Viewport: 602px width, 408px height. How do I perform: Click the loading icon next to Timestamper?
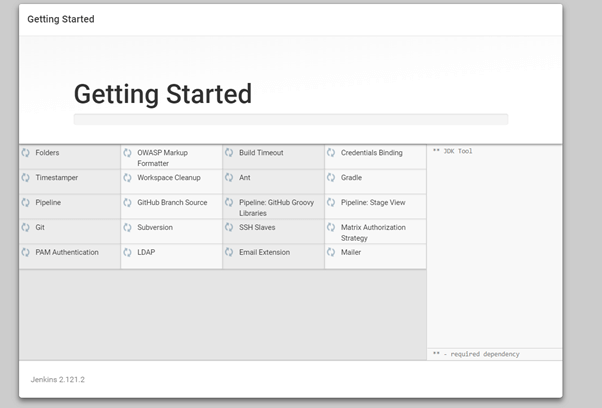click(x=26, y=178)
